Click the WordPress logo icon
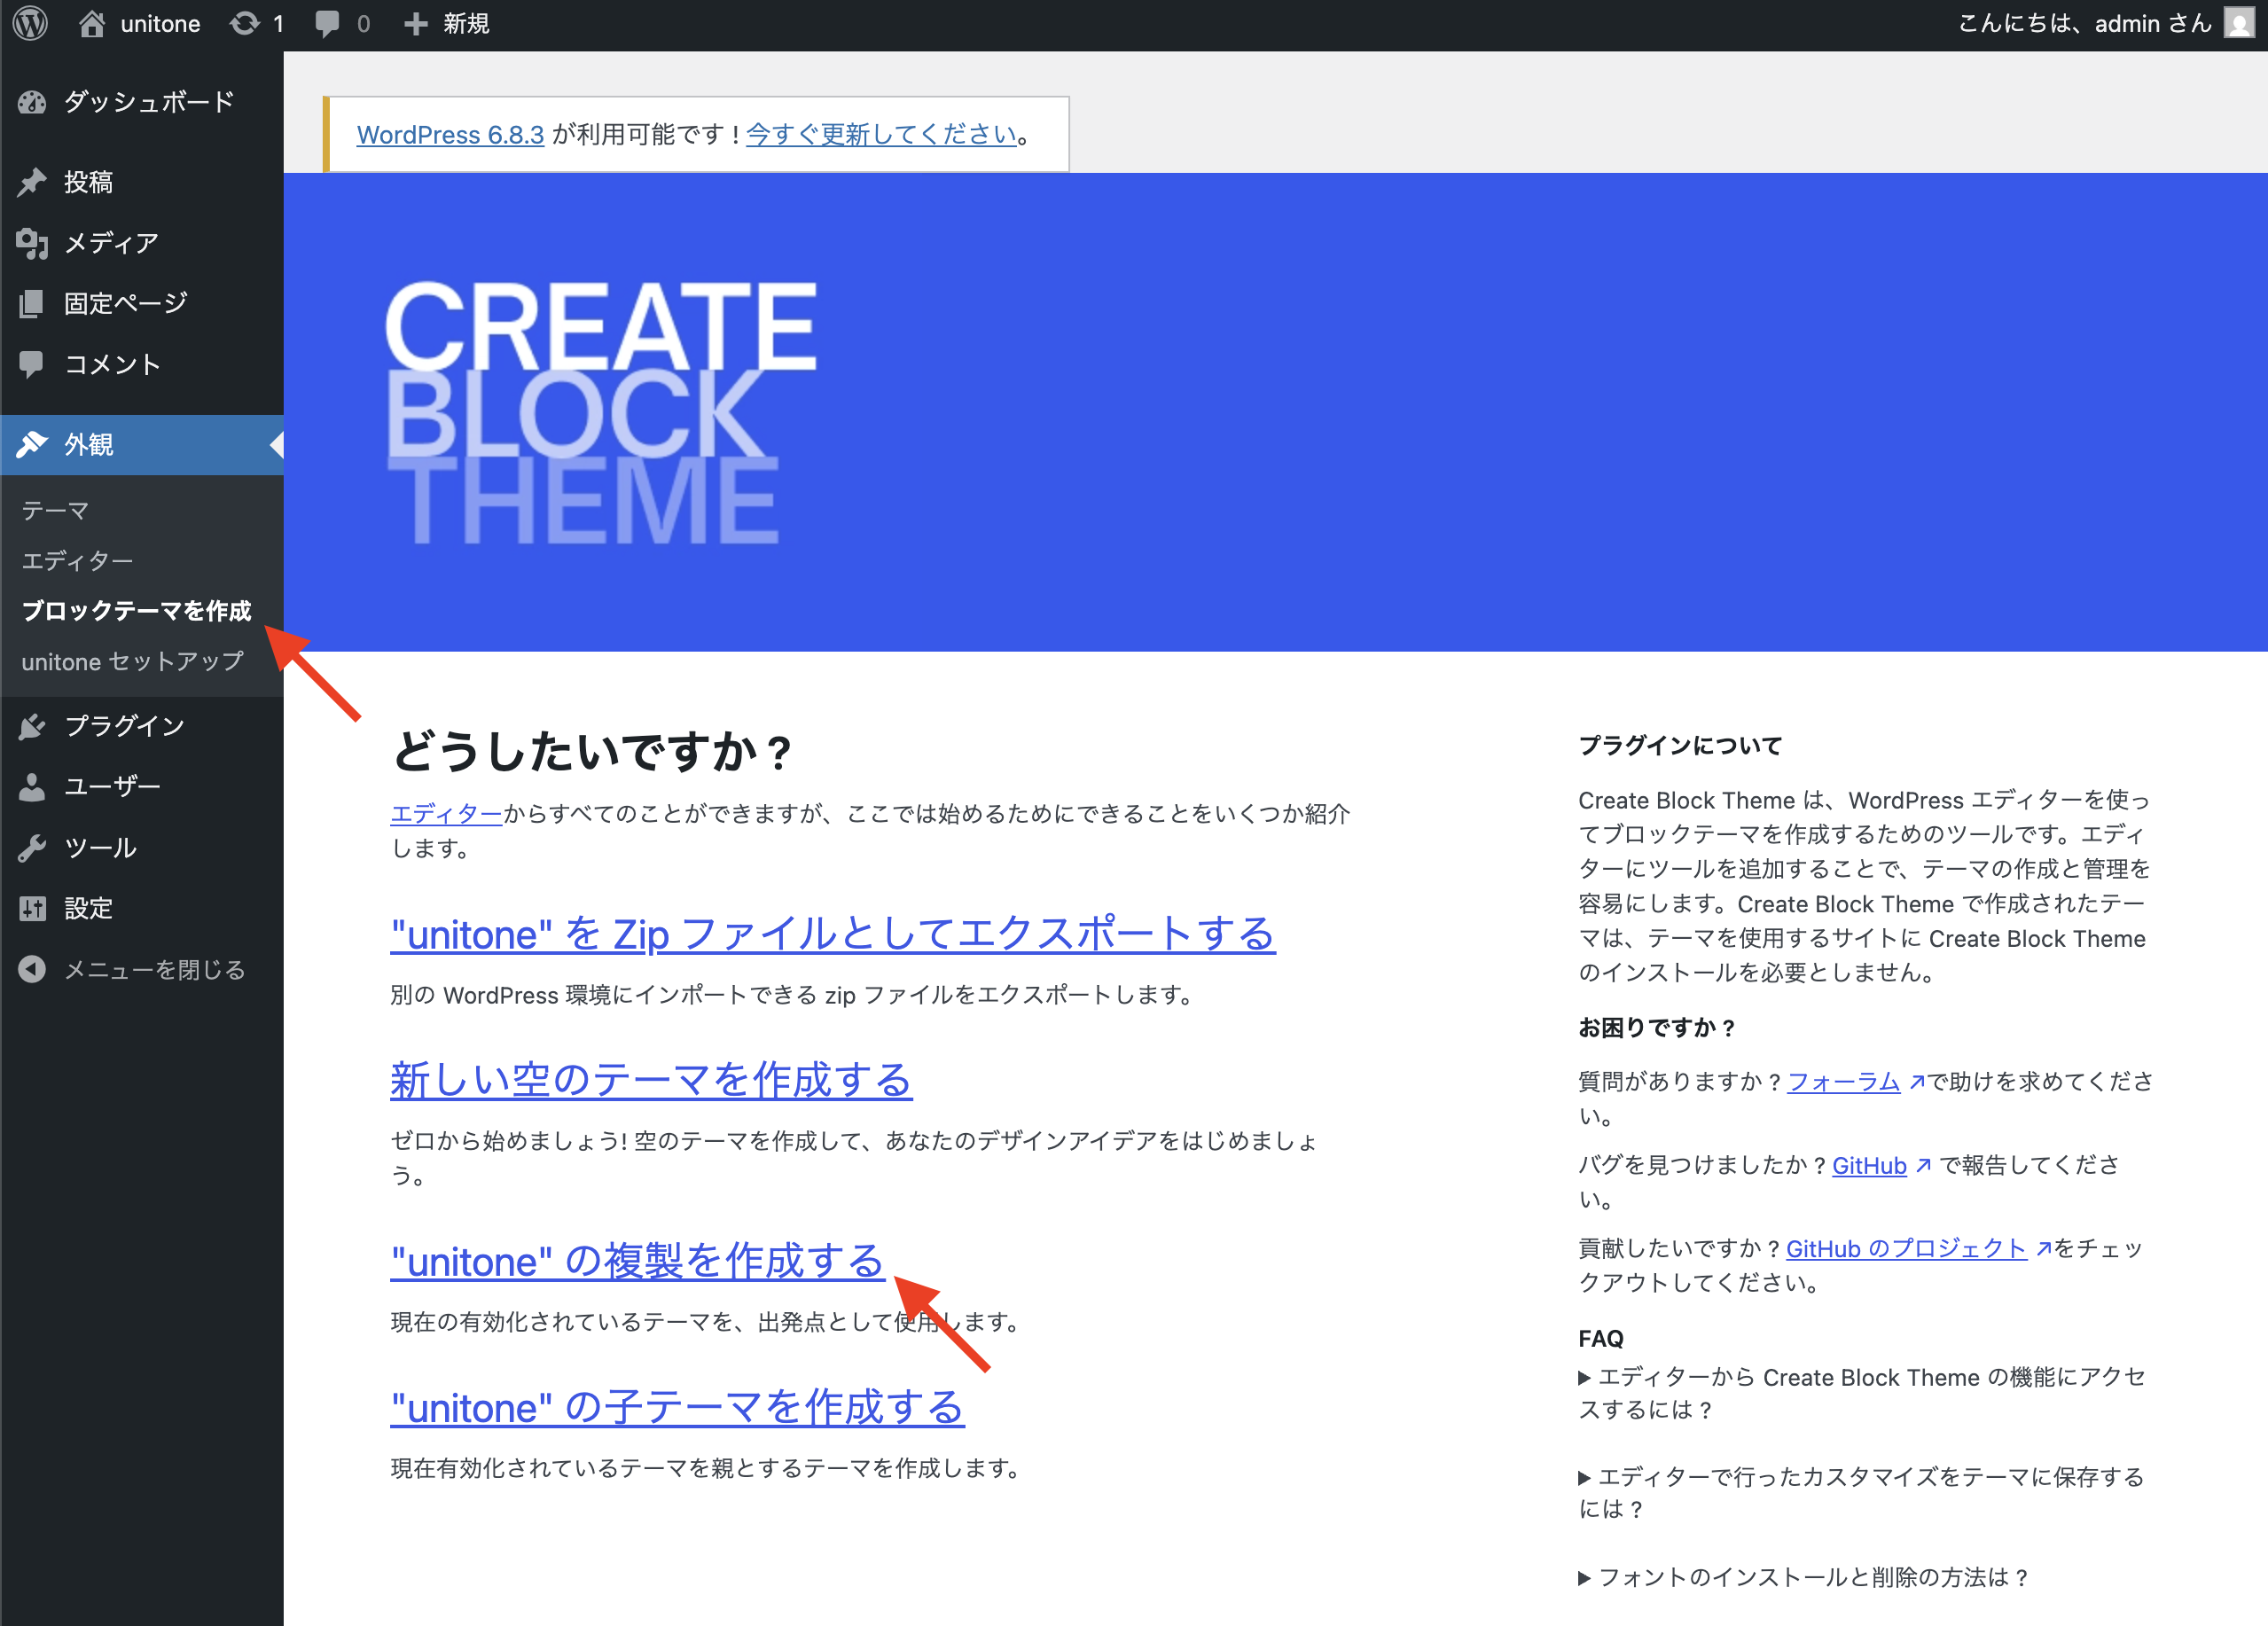Viewport: 2268px width, 1626px height. tap(31, 23)
